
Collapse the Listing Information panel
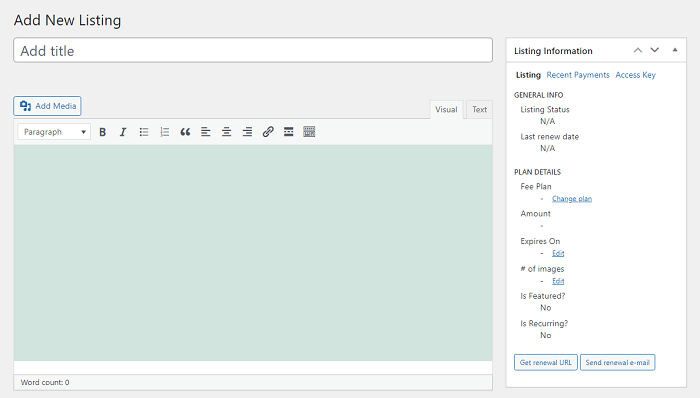[675, 50]
